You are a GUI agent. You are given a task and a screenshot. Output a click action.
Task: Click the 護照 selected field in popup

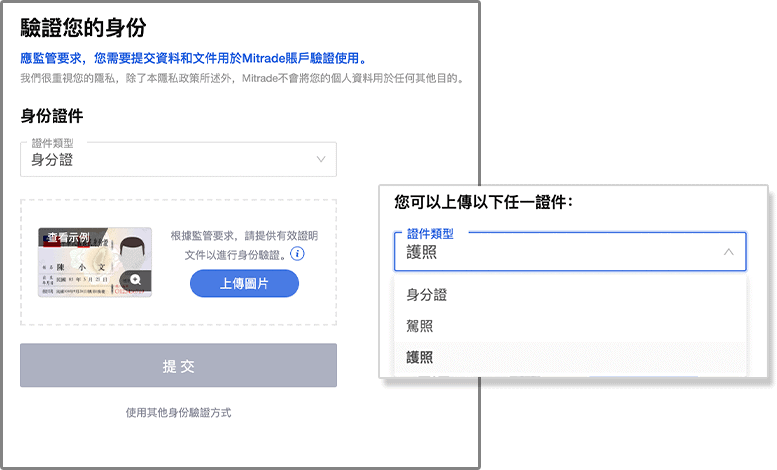[x=570, y=251]
